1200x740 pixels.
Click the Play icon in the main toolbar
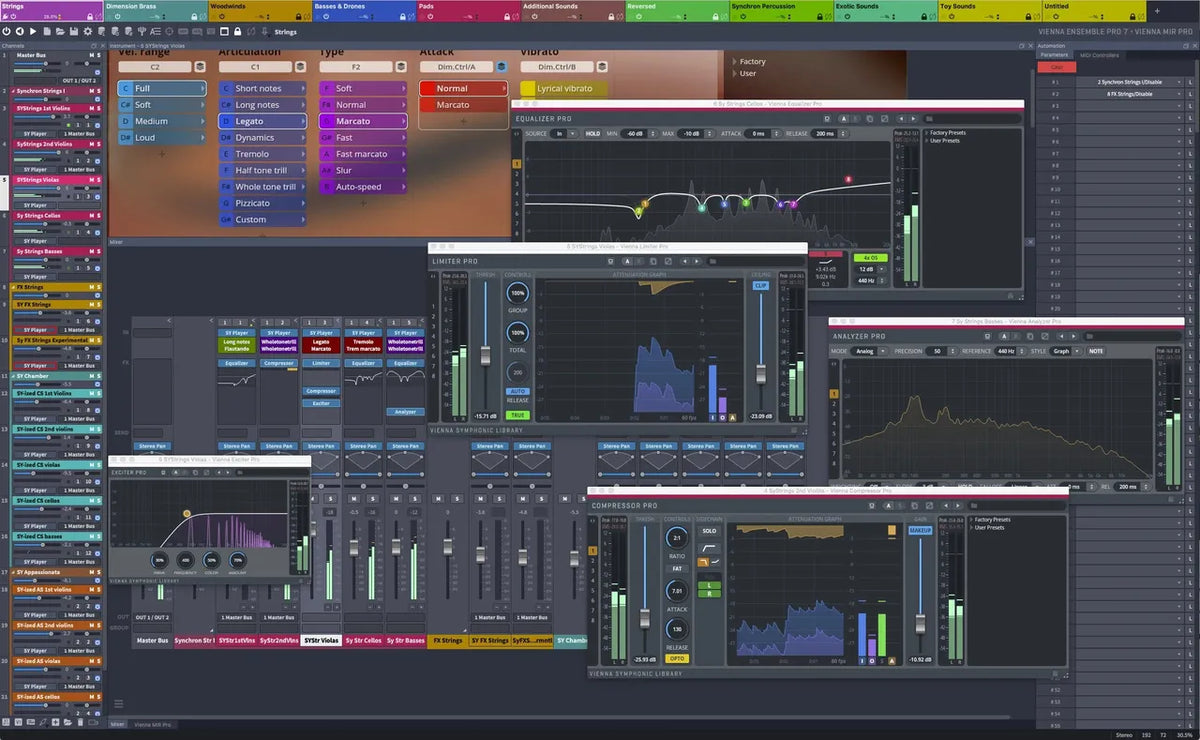point(32,31)
